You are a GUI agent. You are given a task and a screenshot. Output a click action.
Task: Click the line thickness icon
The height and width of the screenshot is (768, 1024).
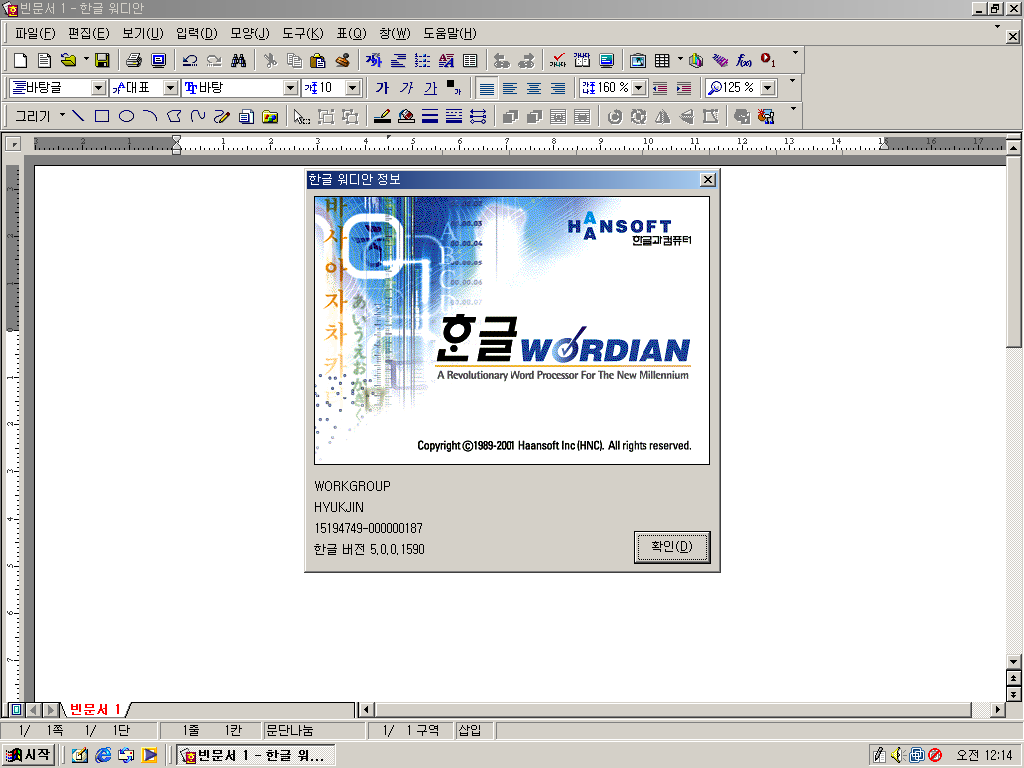(x=430, y=116)
